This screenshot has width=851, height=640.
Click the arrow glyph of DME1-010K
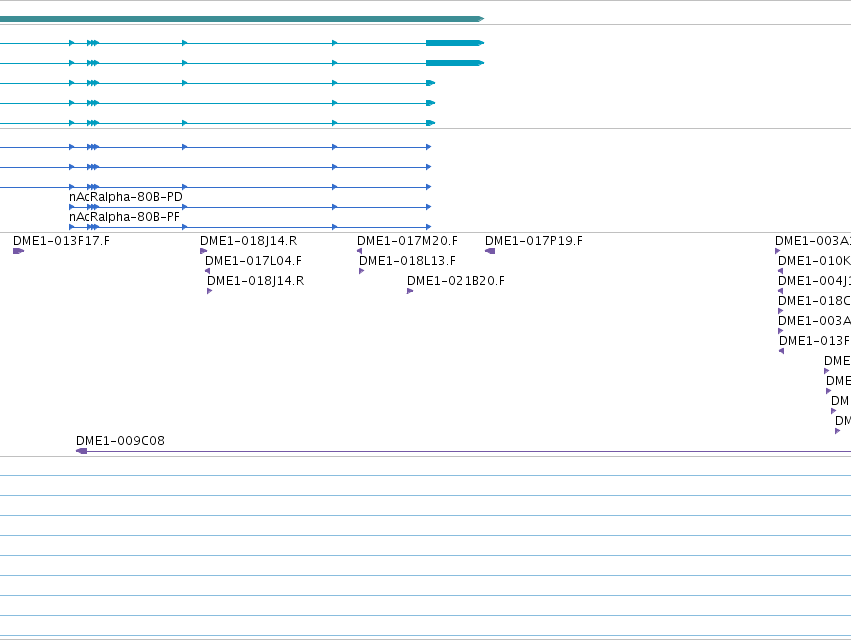click(780, 271)
